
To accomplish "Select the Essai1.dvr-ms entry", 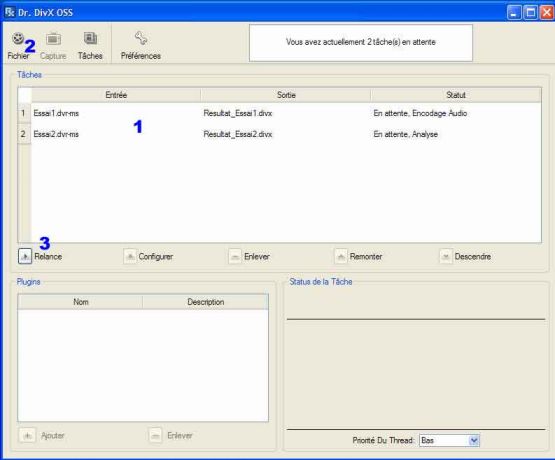I will (56, 113).
